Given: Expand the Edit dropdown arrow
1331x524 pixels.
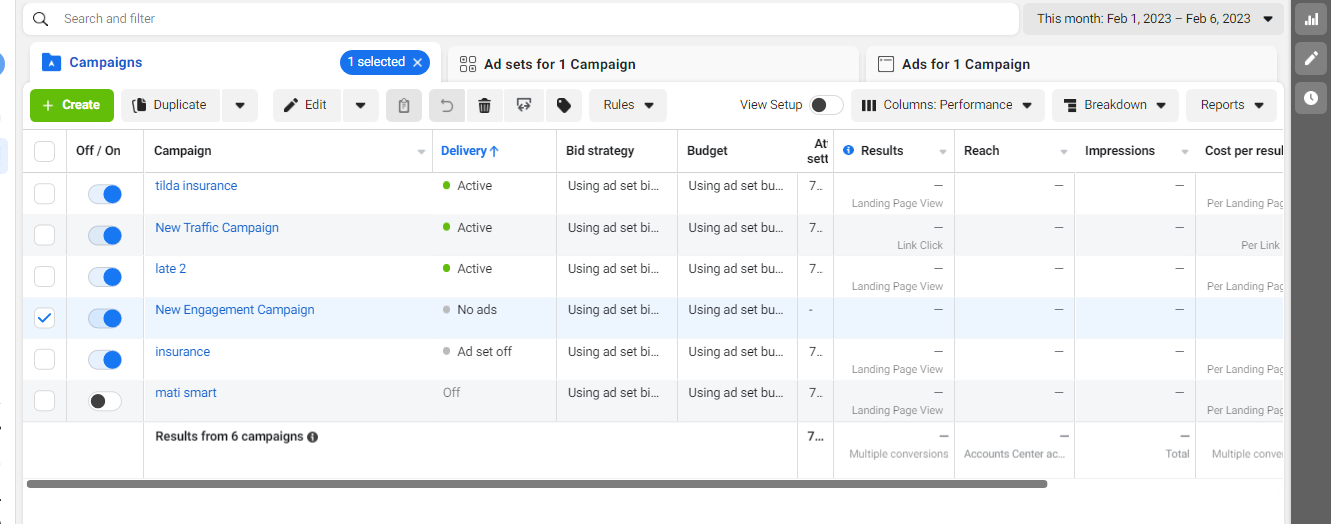Looking at the screenshot, I should tap(360, 105).
